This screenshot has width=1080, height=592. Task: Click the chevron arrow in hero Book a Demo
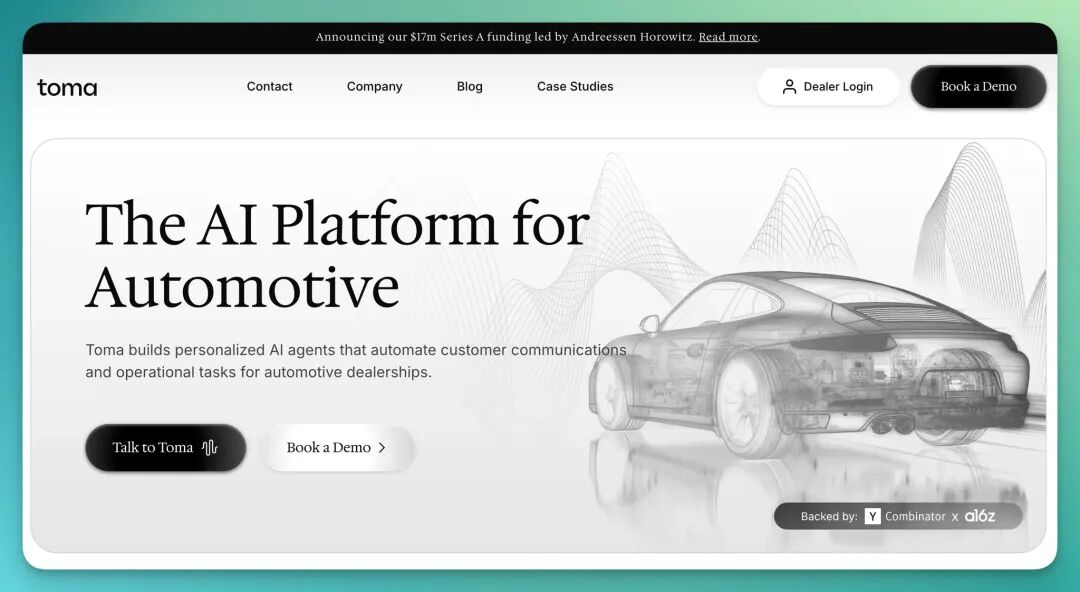[x=382, y=448]
